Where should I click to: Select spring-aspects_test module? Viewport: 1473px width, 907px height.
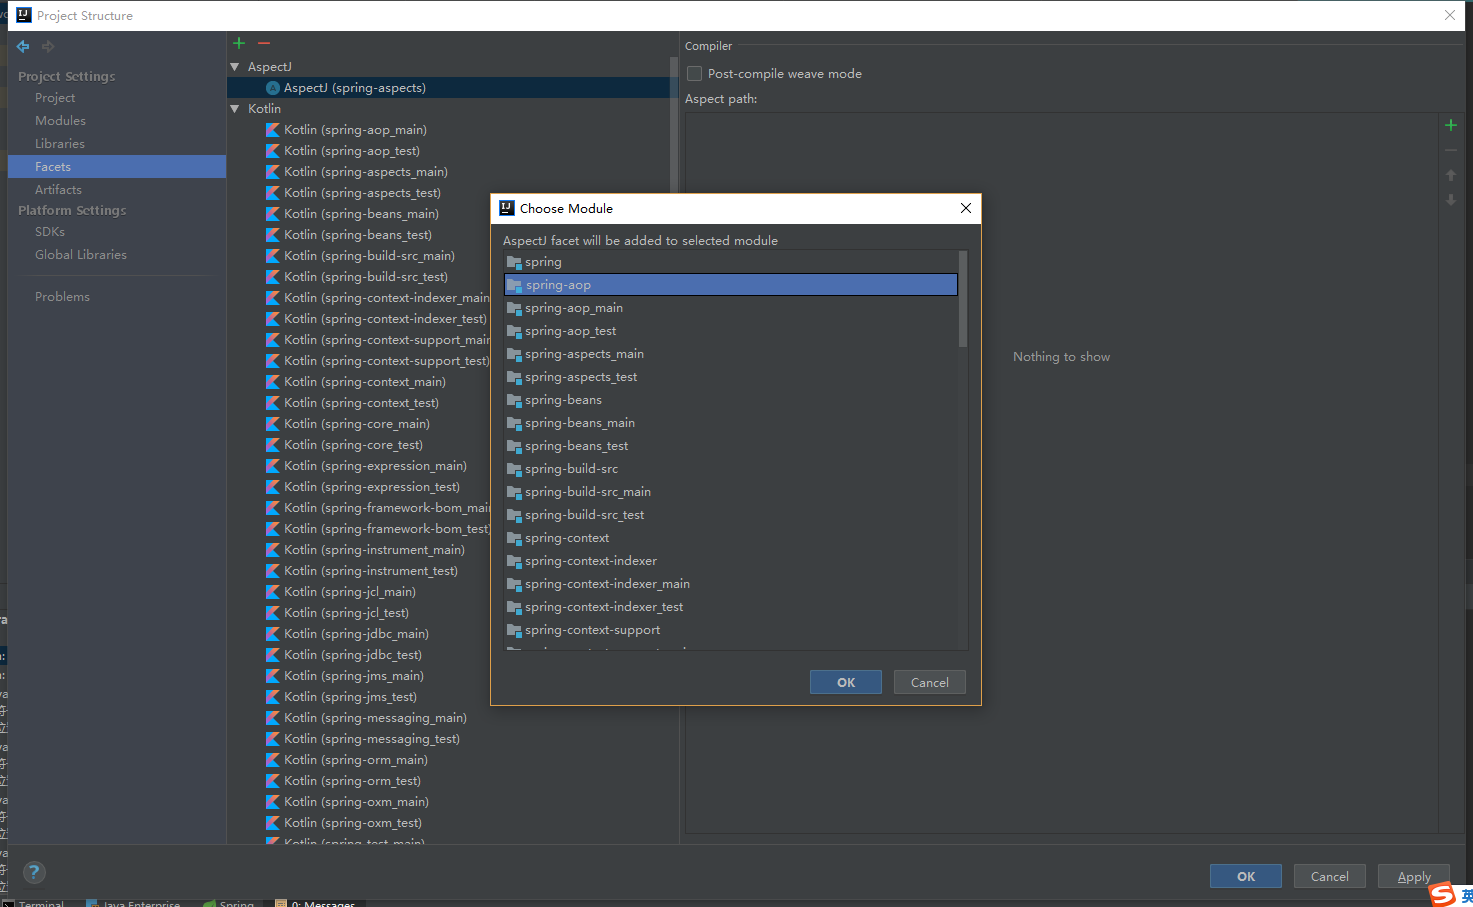pyautogui.click(x=731, y=377)
